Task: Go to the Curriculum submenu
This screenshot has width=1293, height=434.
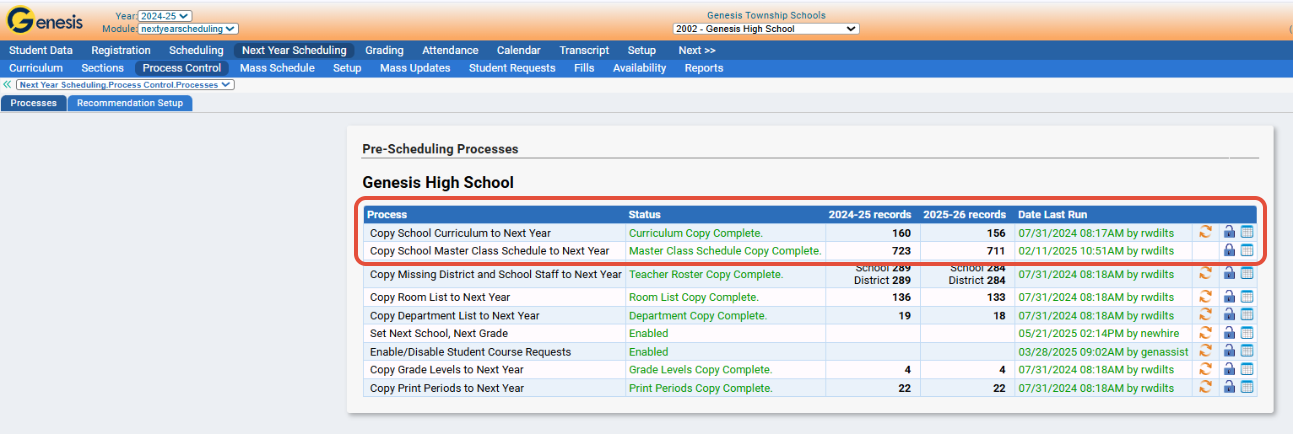Action: coord(36,68)
